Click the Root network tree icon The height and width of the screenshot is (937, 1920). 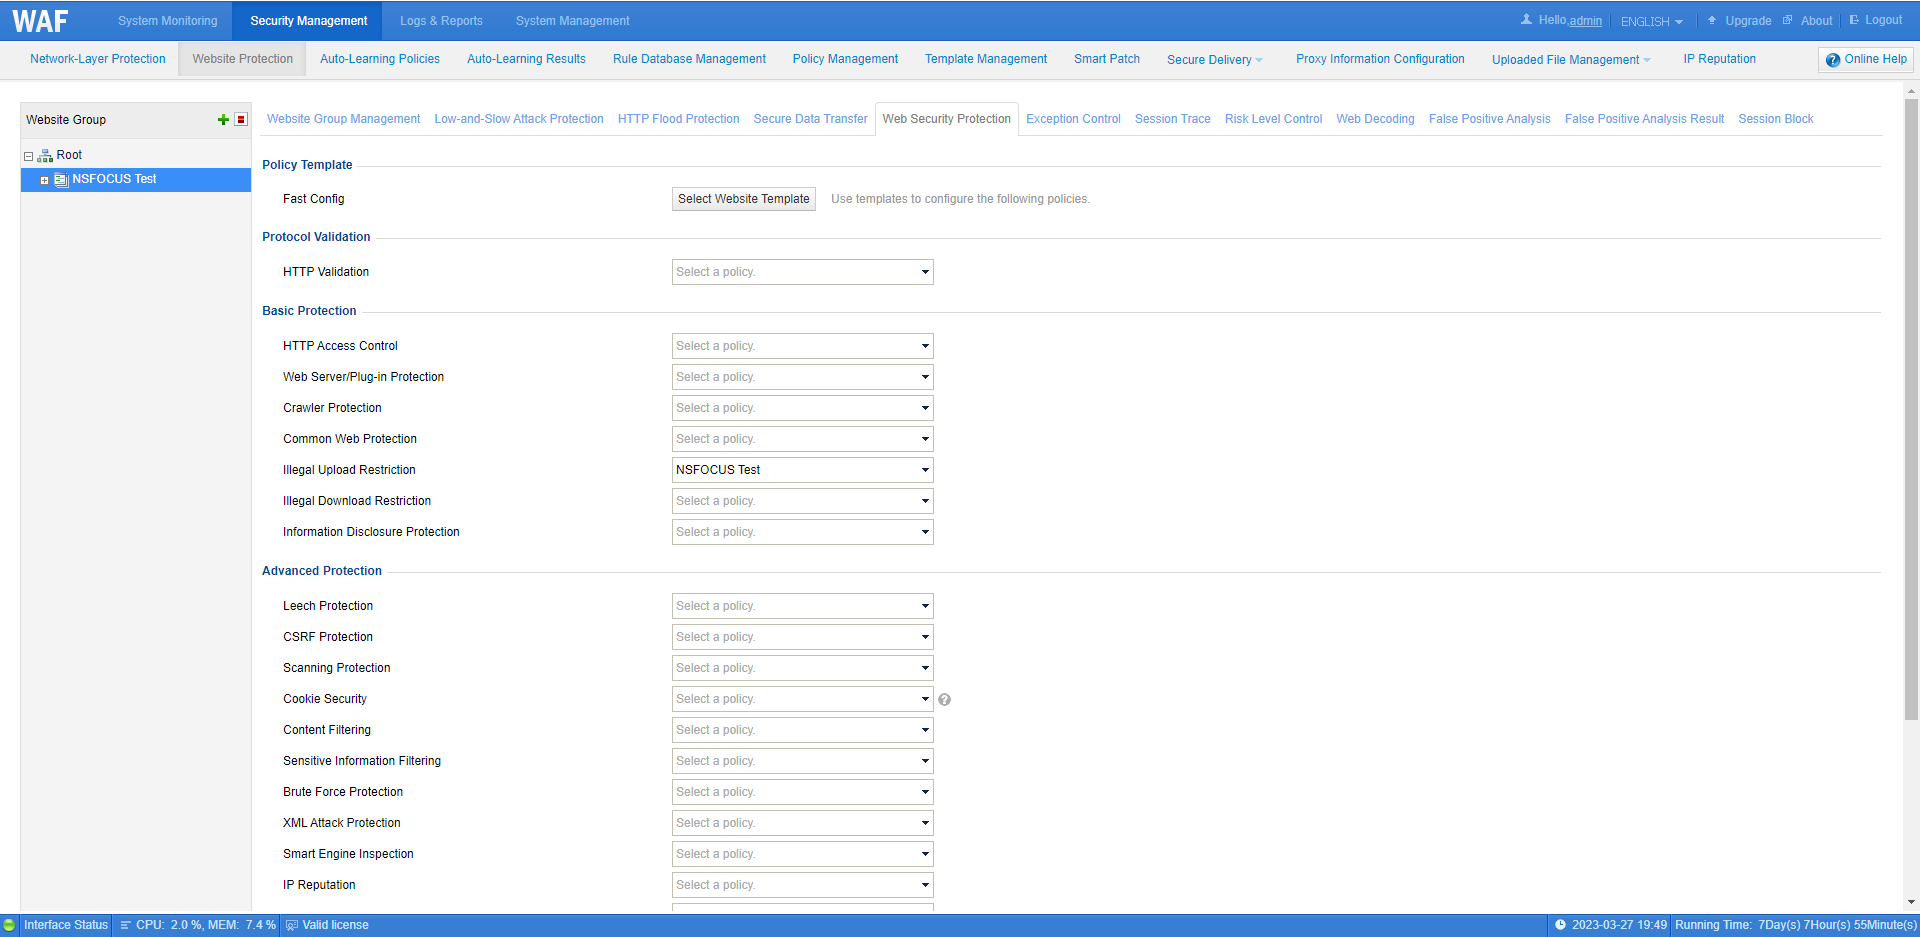(x=45, y=156)
